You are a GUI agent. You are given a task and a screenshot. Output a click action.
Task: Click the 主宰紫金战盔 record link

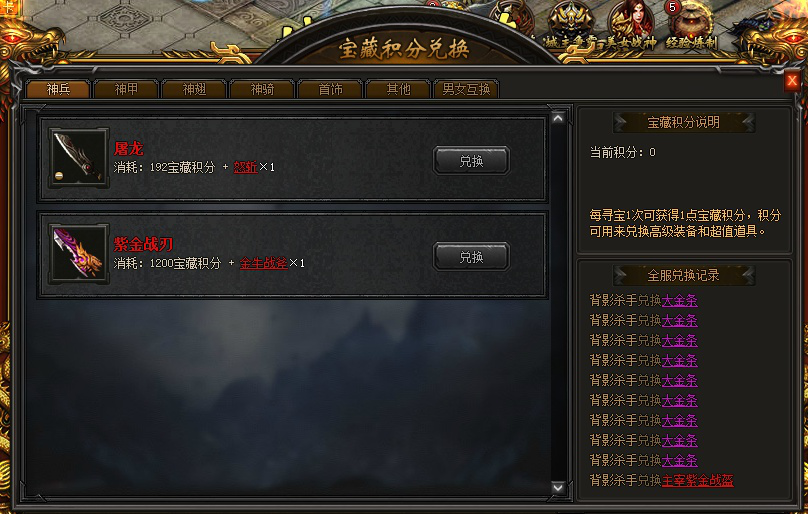coord(697,480)
